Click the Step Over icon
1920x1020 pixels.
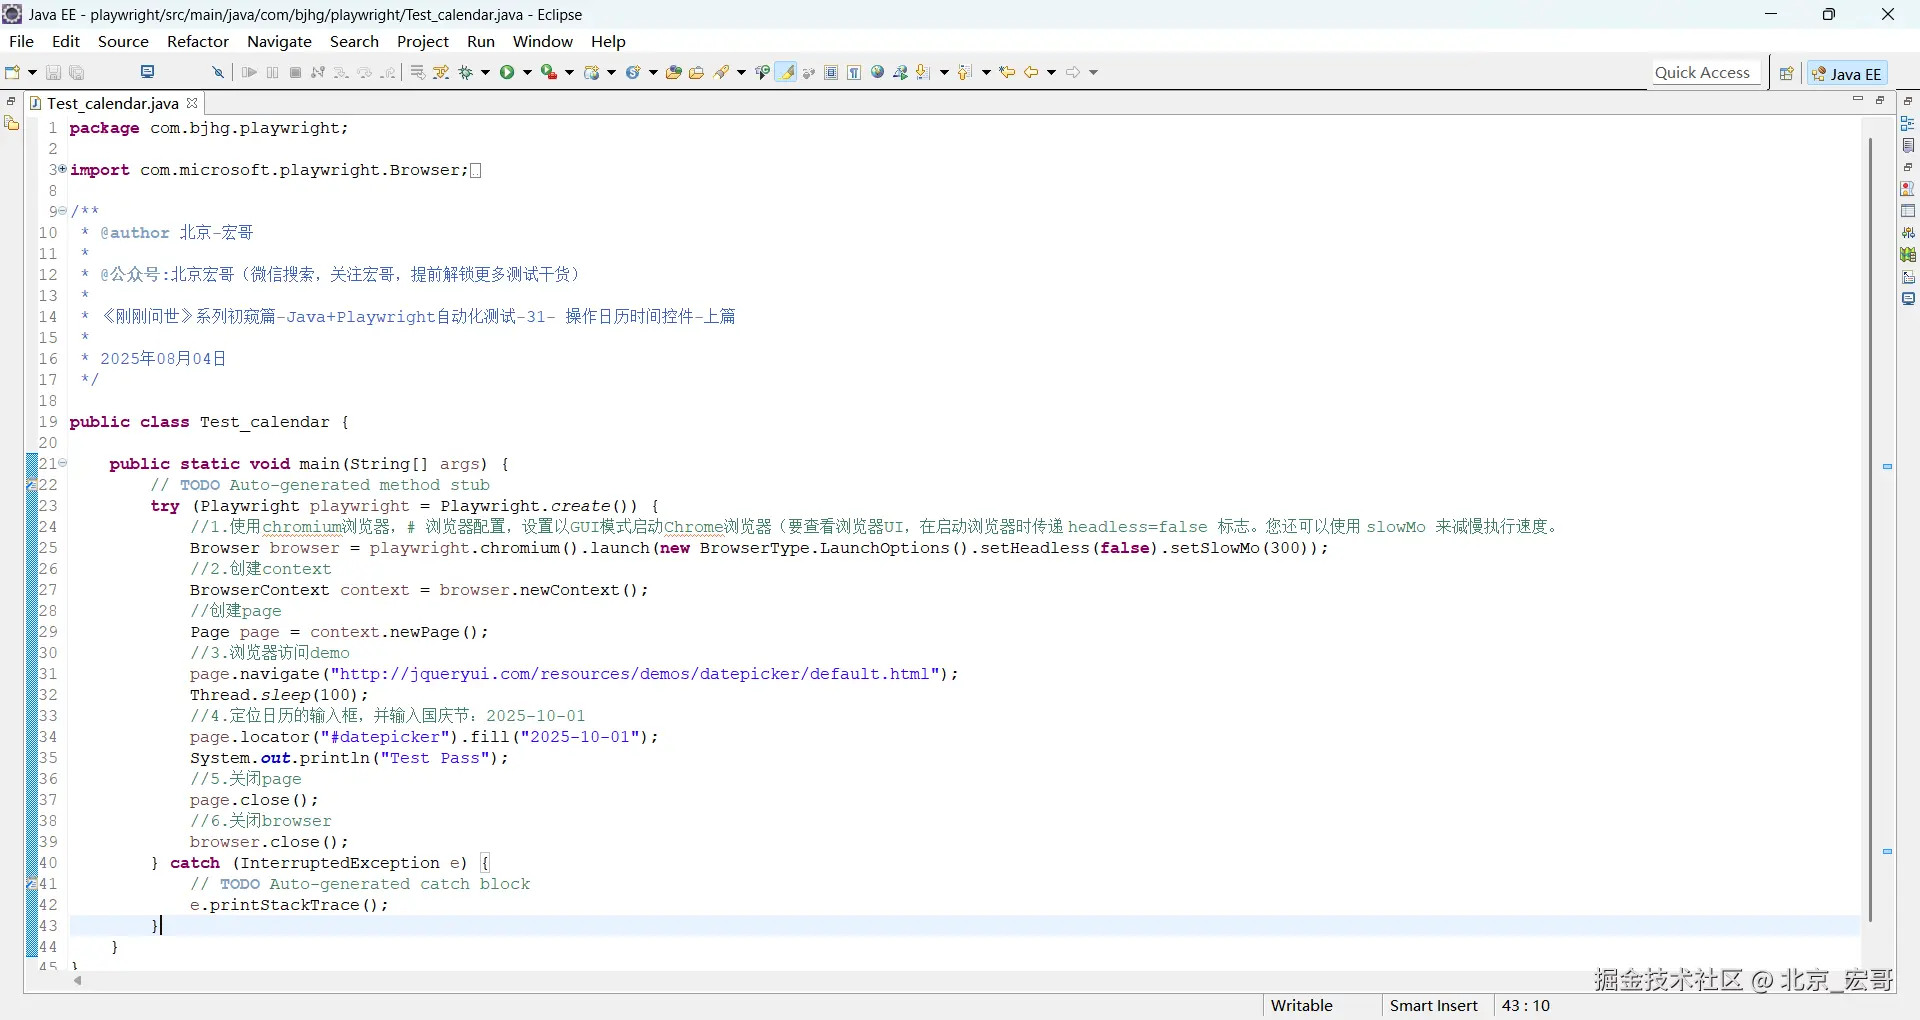click(x=365, y=72)
